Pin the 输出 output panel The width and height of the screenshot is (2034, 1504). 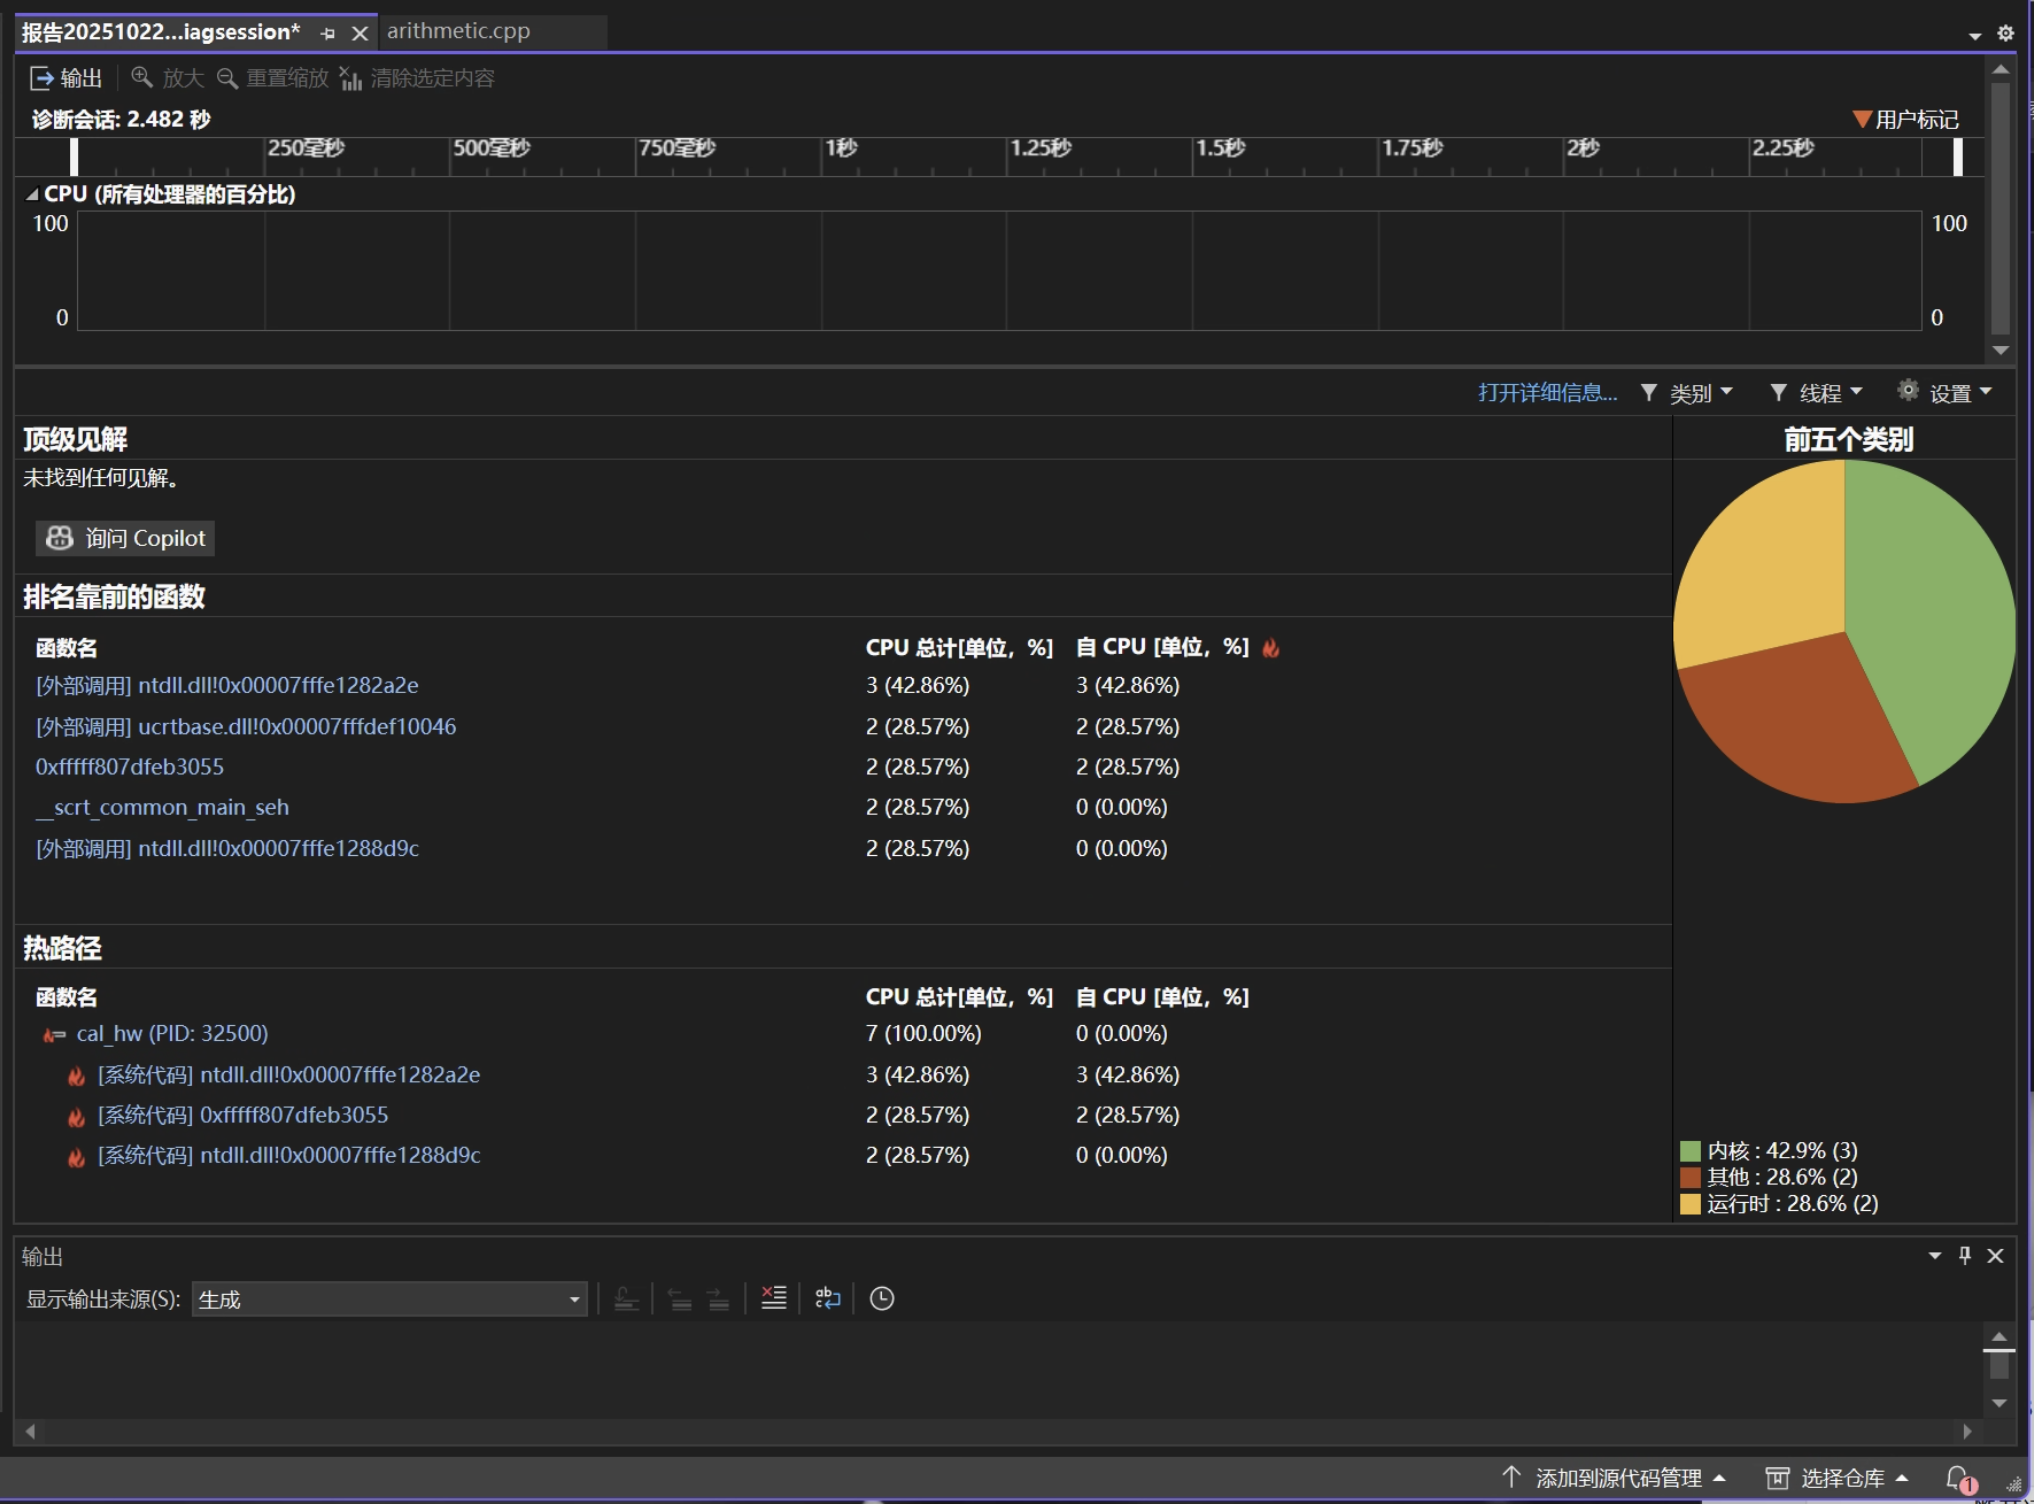[x=1964, y=1255]
